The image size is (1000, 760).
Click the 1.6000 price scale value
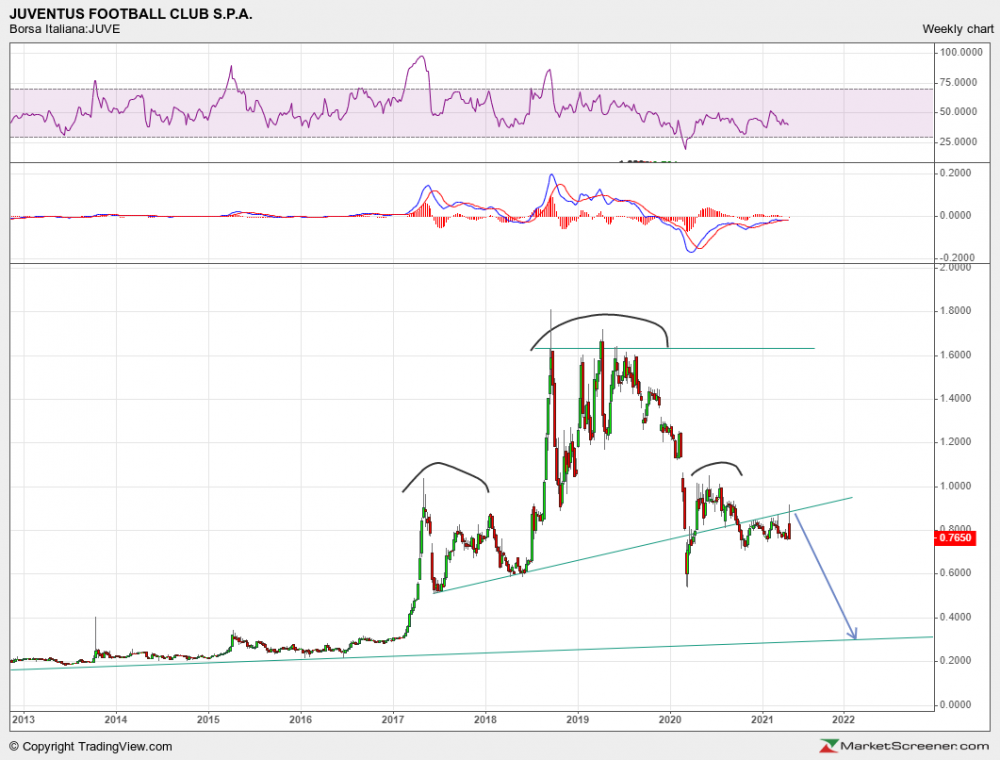point(956,355)
